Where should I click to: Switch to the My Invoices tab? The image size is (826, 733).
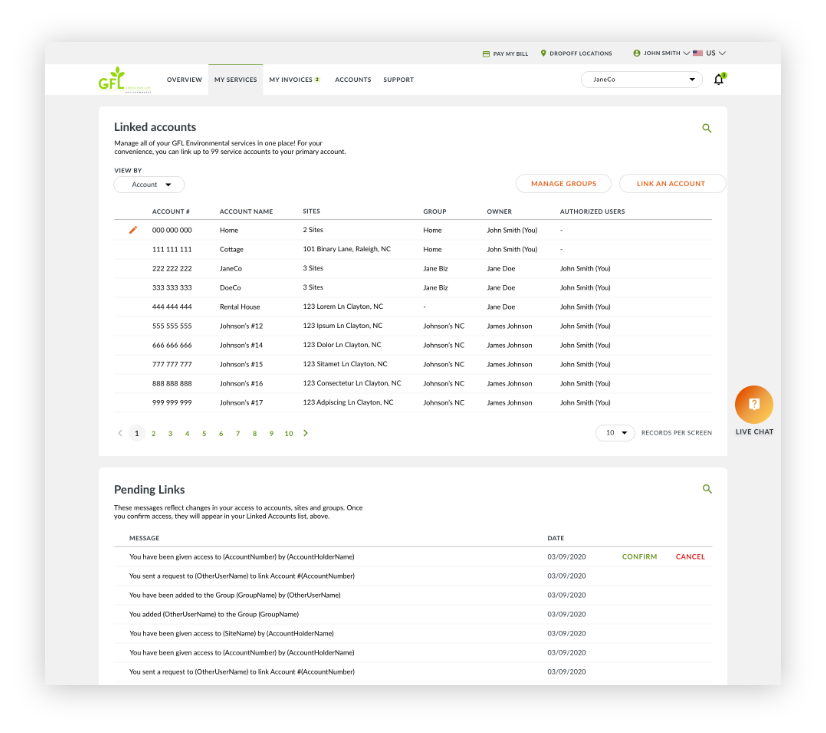click(x=292, y=80)
